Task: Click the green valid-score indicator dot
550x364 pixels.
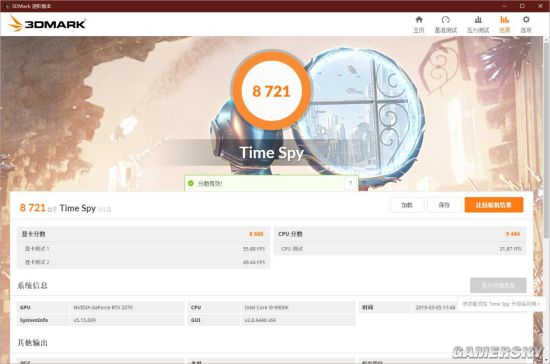Action: (191, 183)
